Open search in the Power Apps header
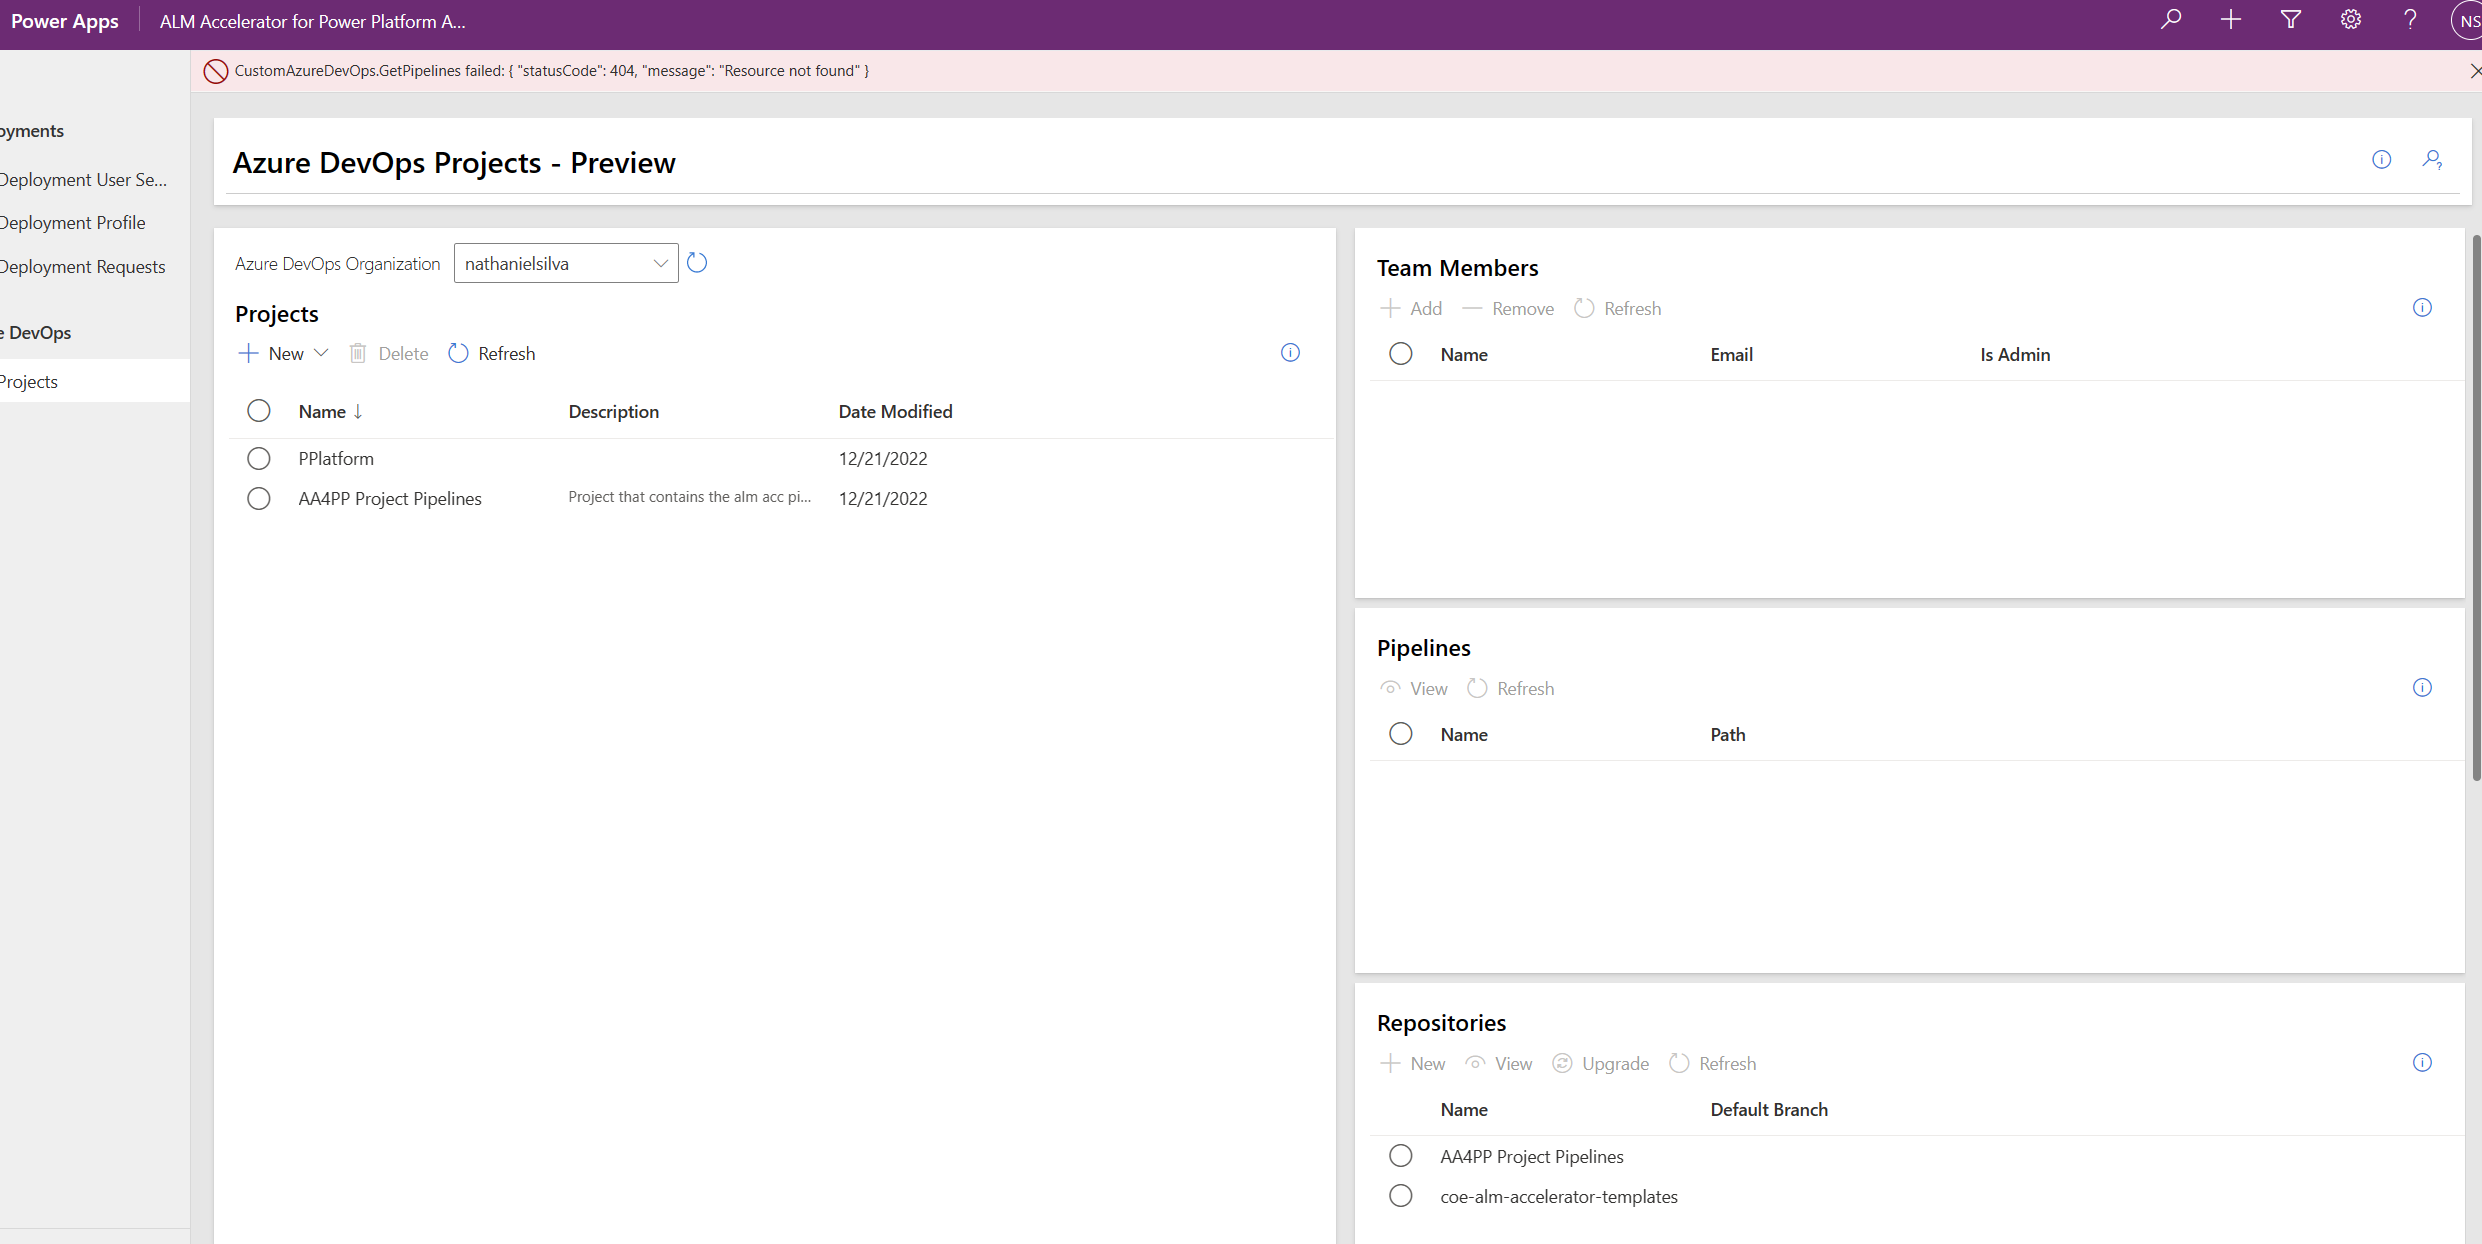This screenshot has width=2482, height=1244. coord(2170,20)
